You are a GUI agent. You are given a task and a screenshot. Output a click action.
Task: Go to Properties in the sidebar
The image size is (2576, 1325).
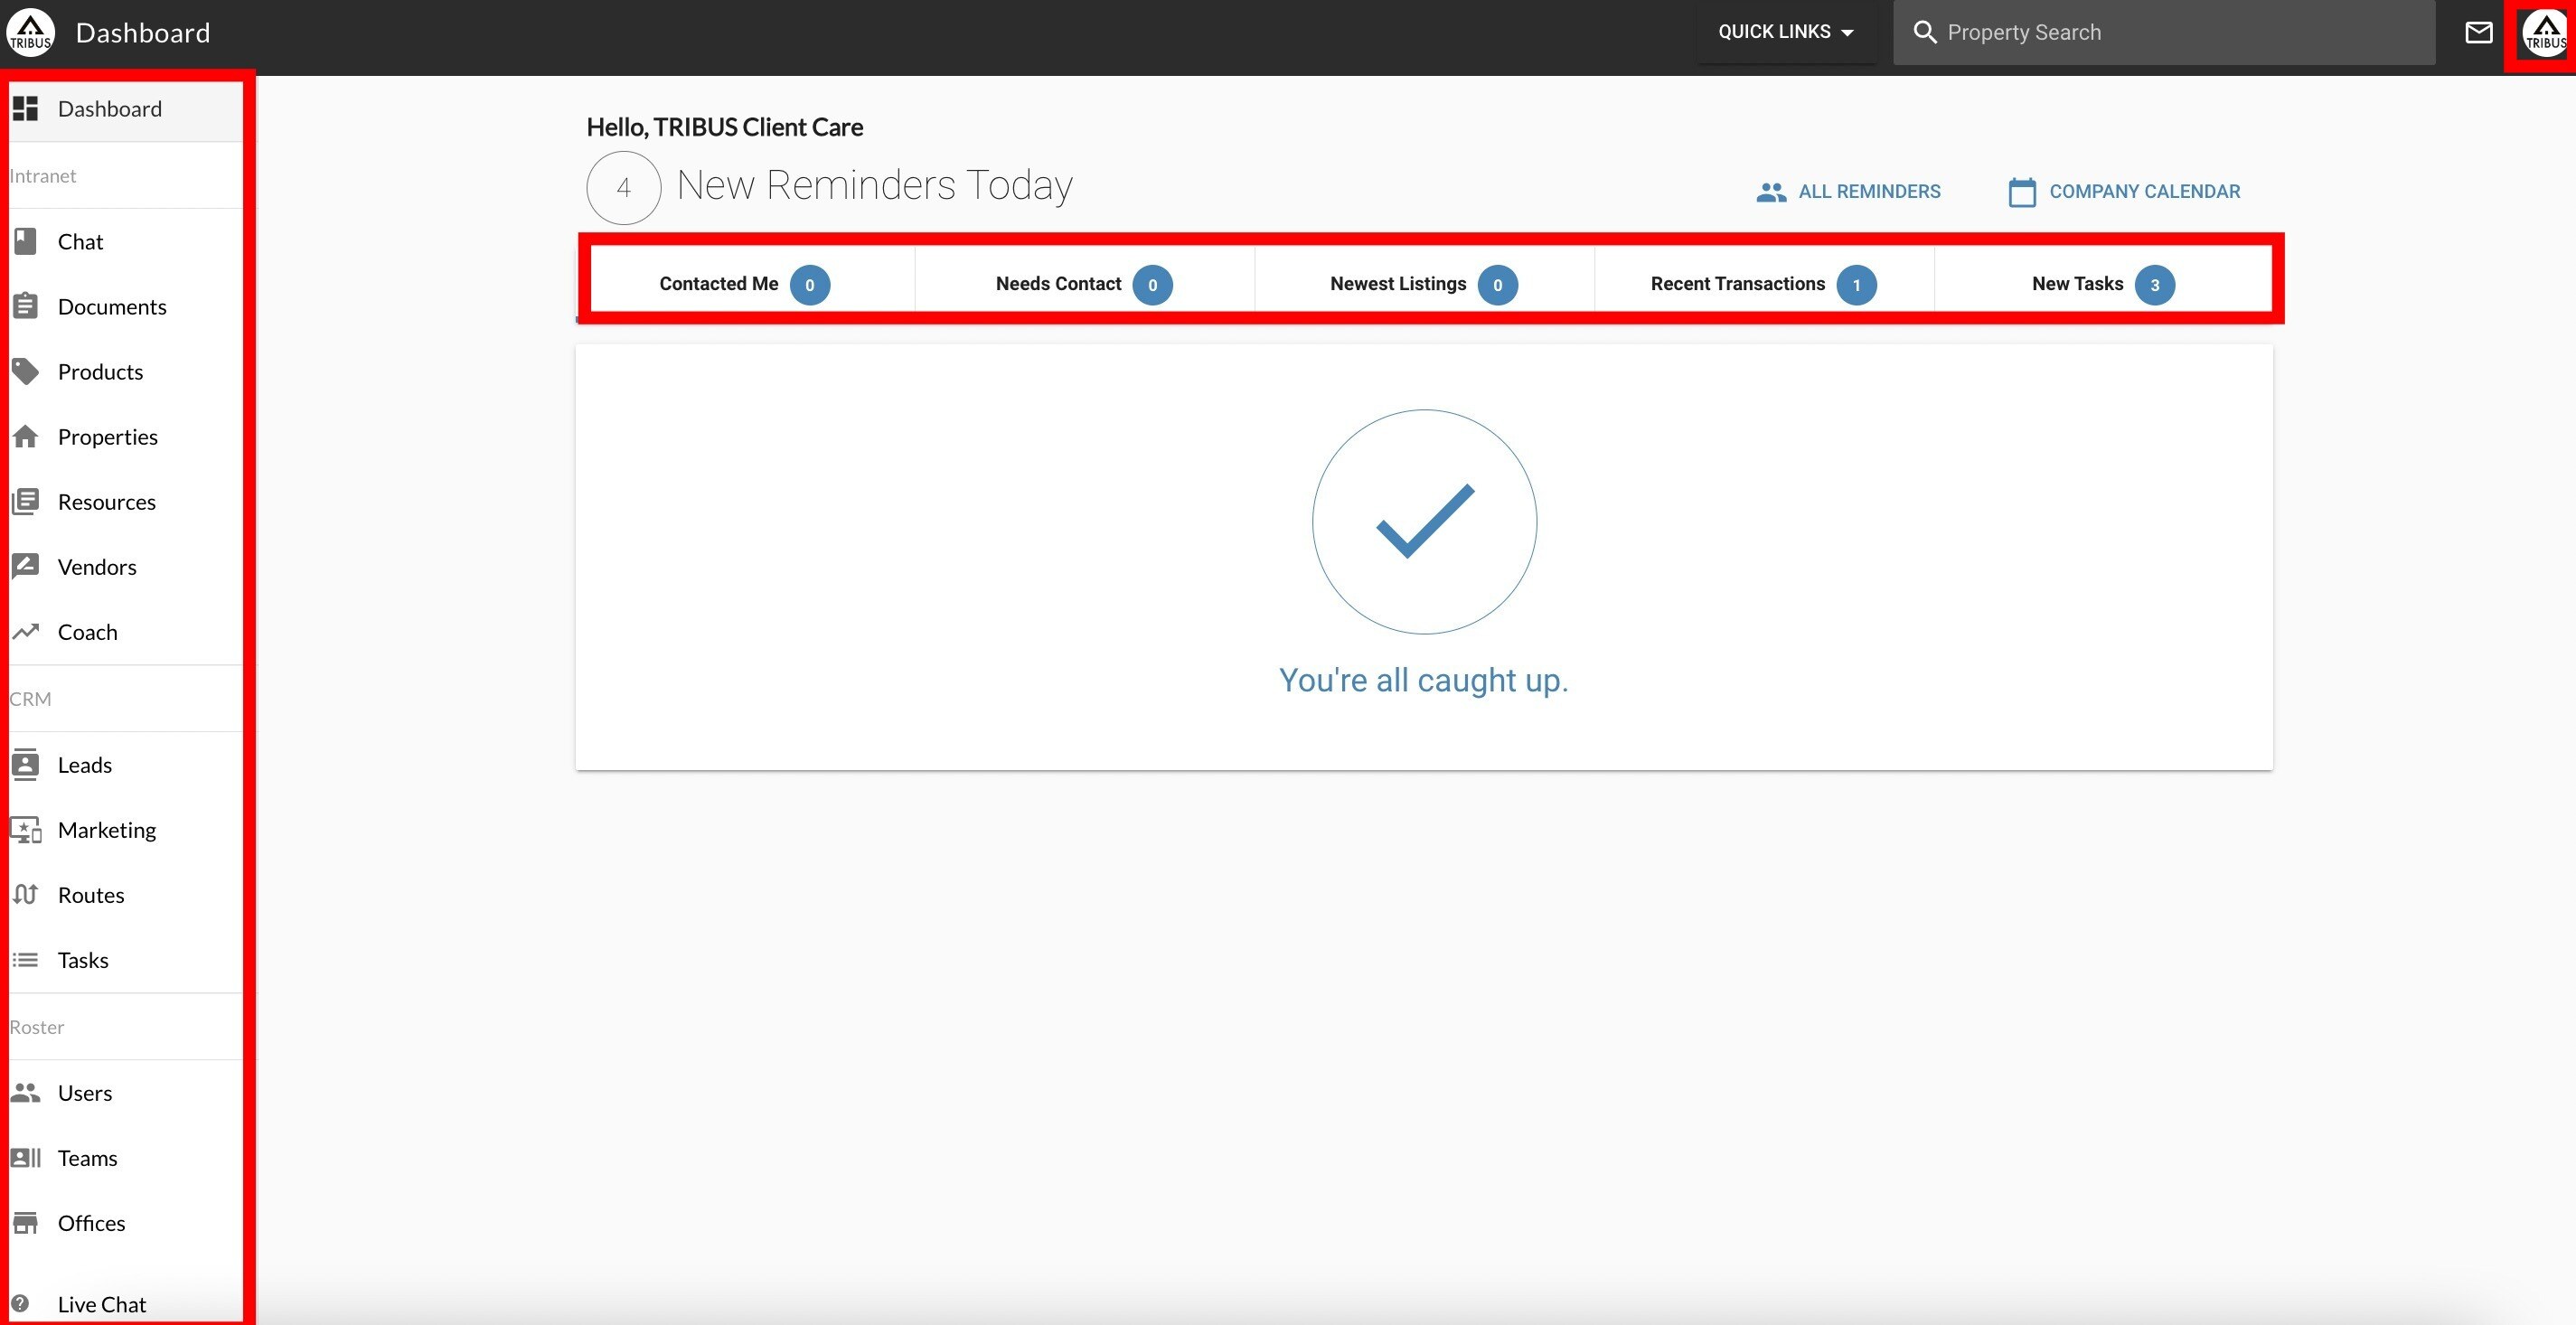[126, 436]
